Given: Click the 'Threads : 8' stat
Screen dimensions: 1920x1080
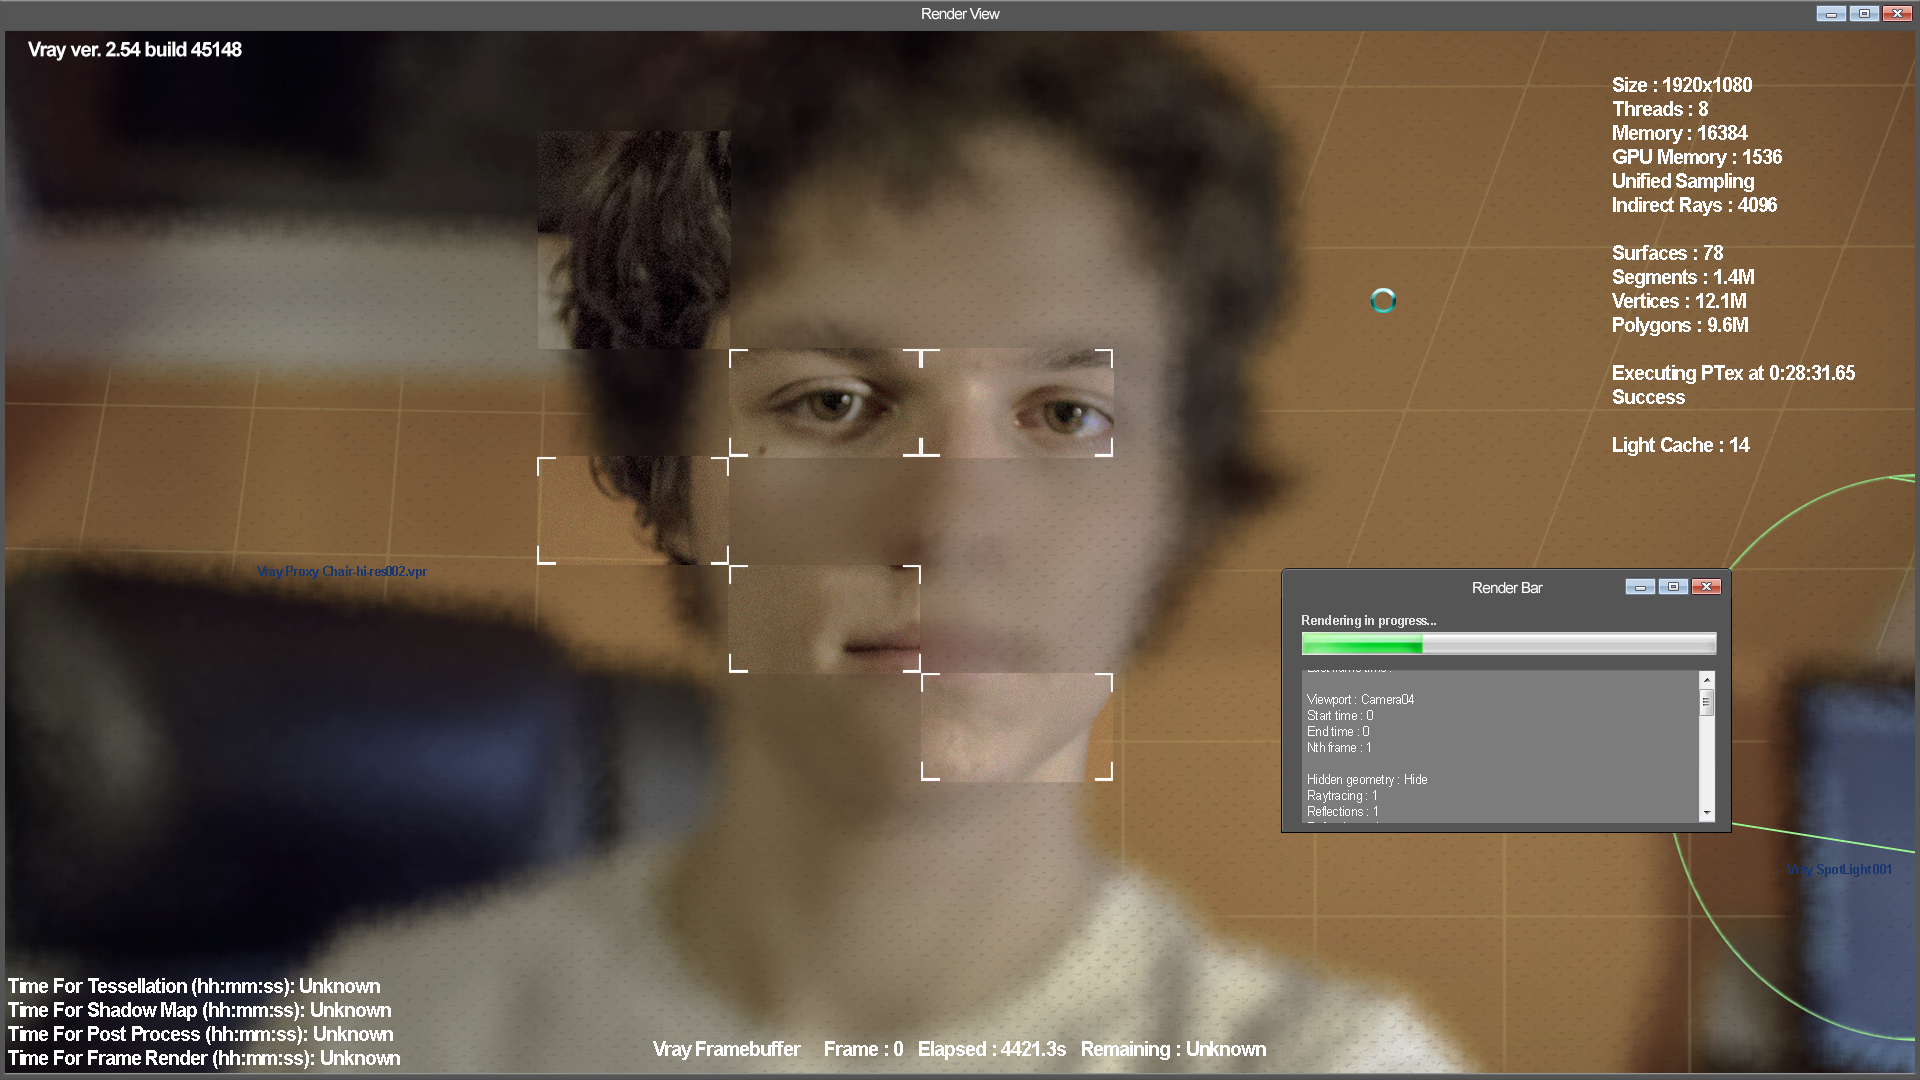Looking at the screenshot, I should [x=1660, y=109].
